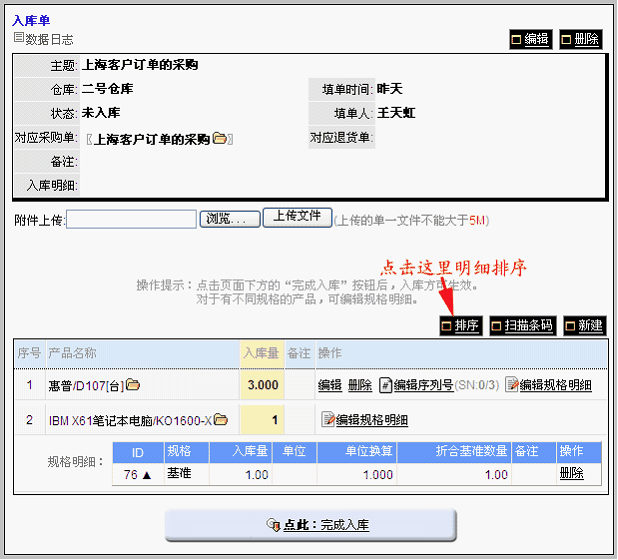Click the icon on 完成入库 button
The image size is (618, 560).
point(272,525)
